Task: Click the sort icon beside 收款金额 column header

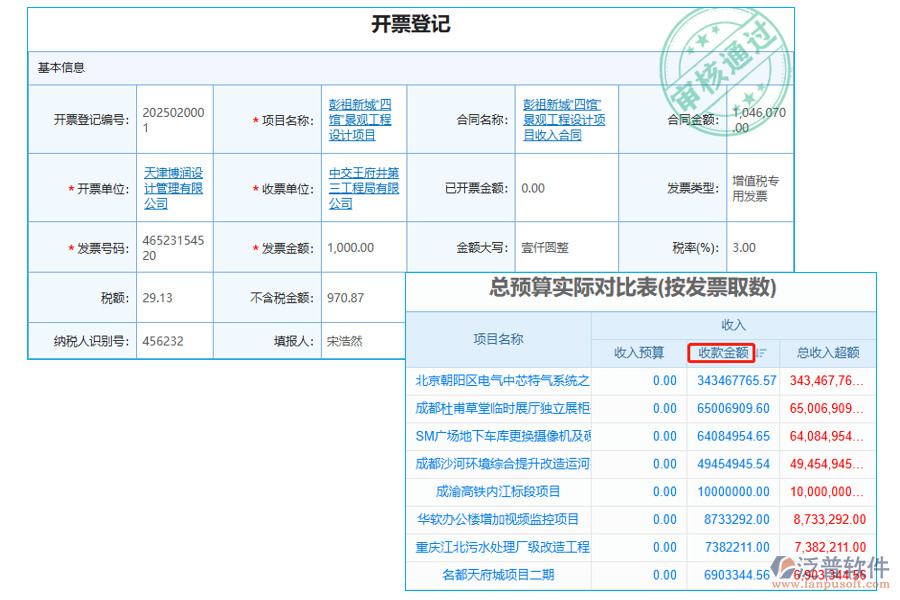Action: click(x=762, y=352)
